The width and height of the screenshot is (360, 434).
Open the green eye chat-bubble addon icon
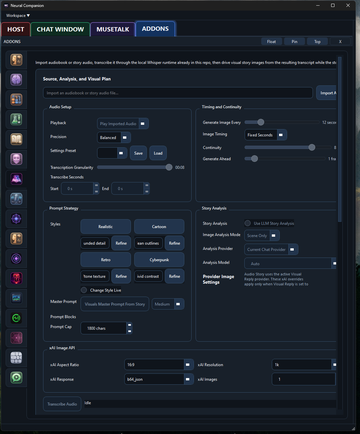pyautogui.click(x=16, y=378)
